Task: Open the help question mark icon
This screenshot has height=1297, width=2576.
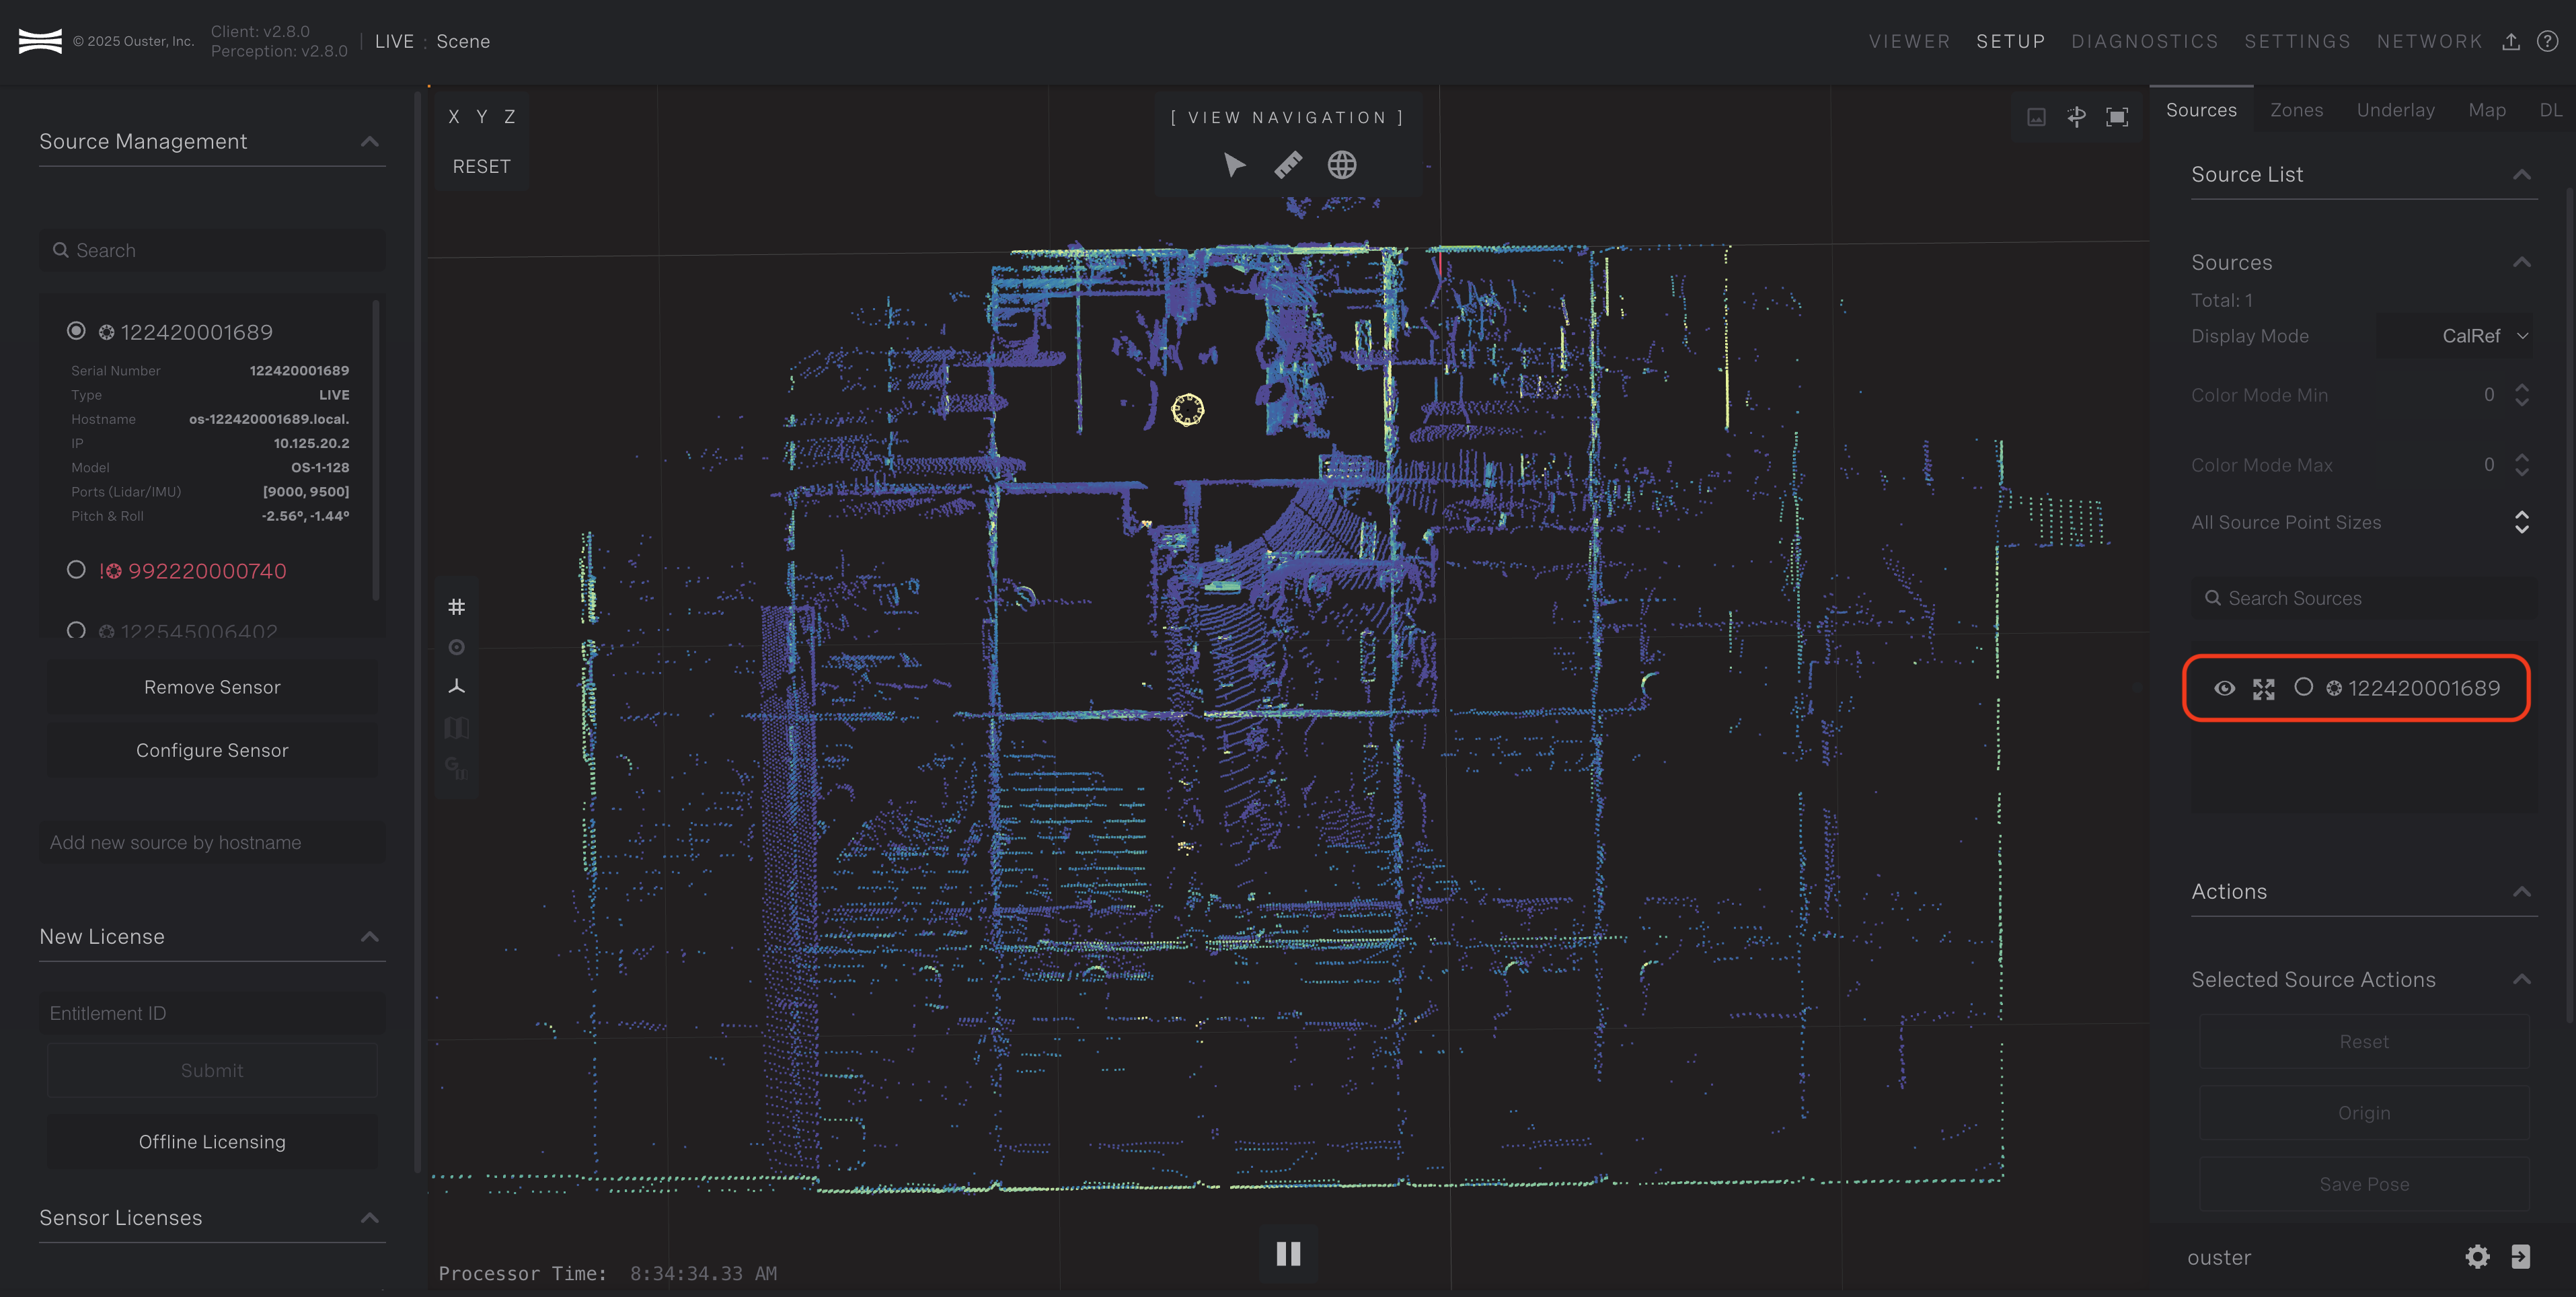Action: click(x=2547, y=41)
